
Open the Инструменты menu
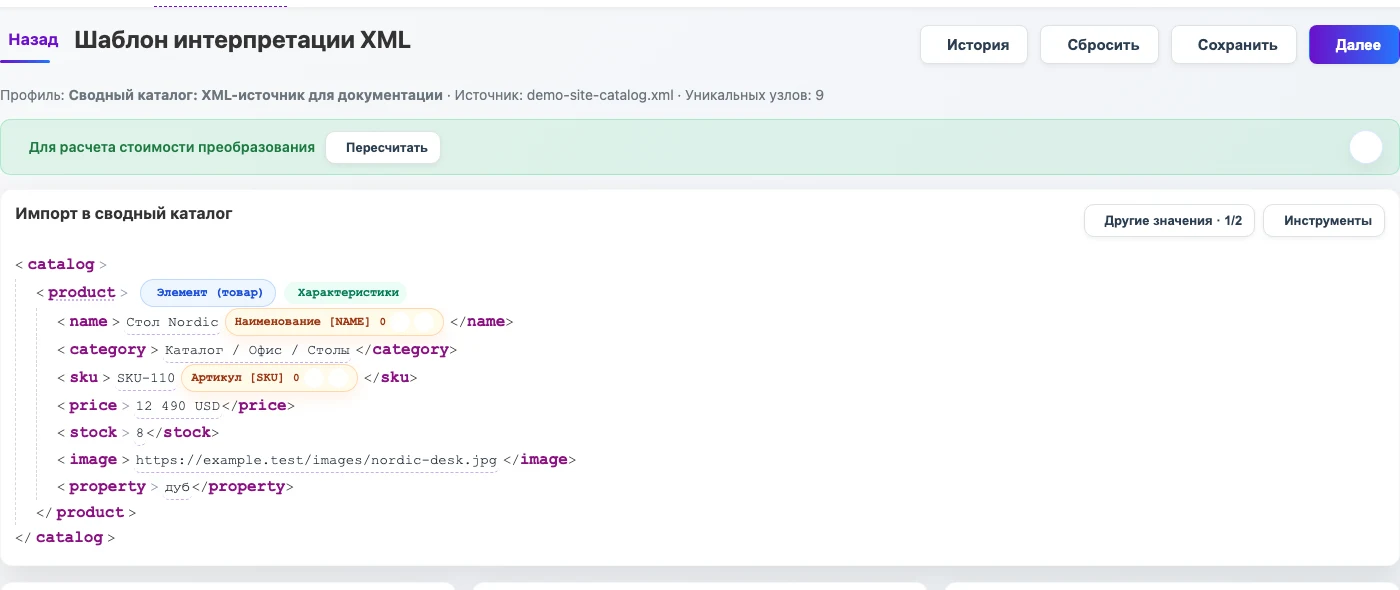tap(1324, 221)
